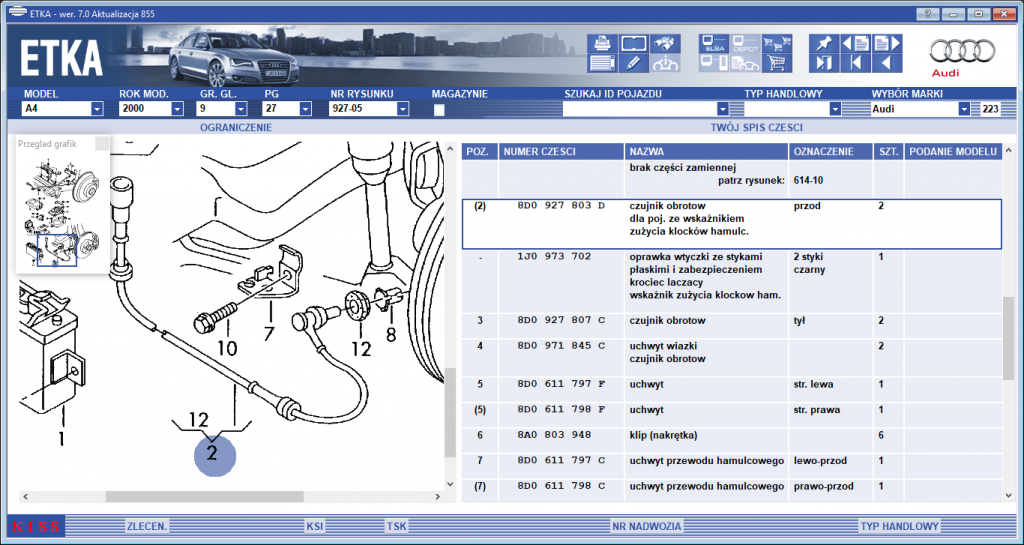The height and width of the screenshot is (545, 1024).
Task: Open the GR. GL. dropdown showing 9
Action: pos(241,109)
